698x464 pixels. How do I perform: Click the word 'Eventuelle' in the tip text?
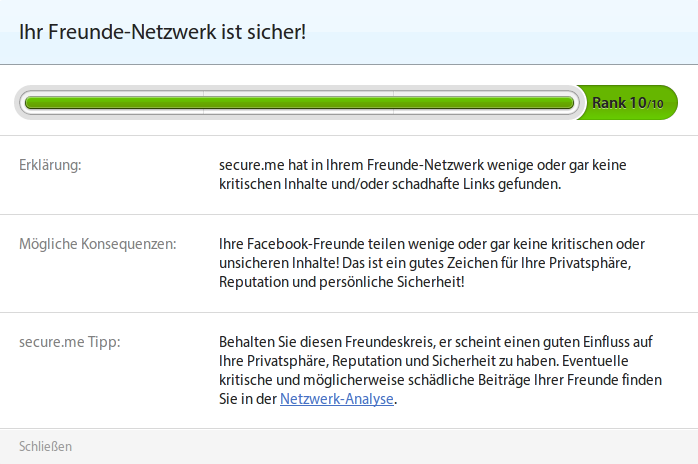click(x=595, y=361)
